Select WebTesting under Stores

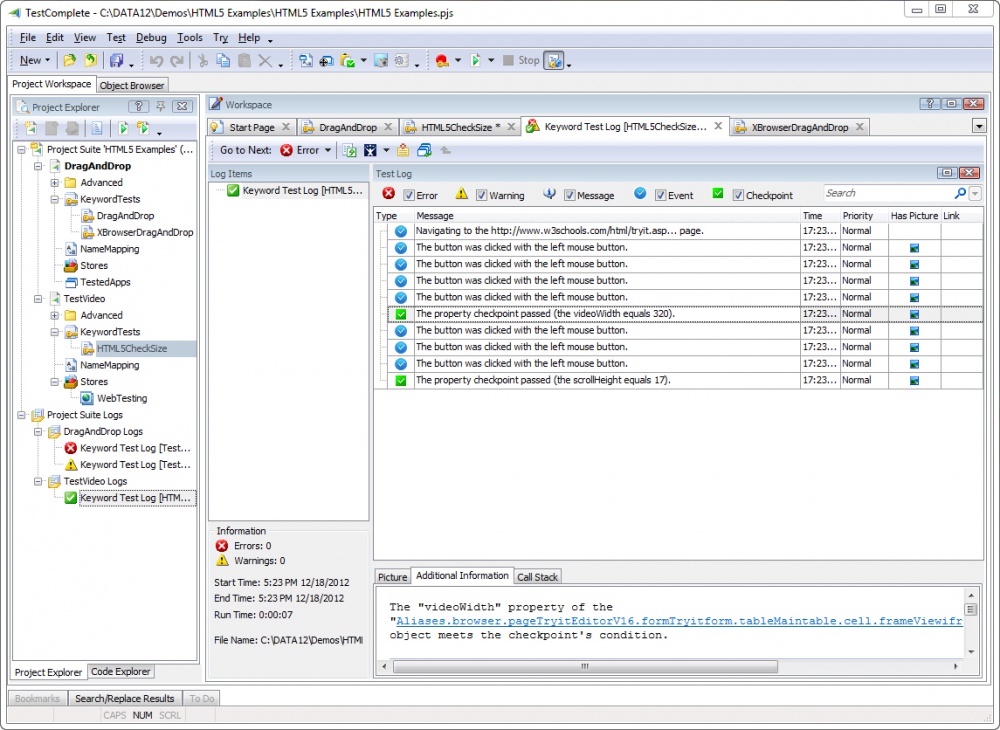pyautogui.click(x=121, y=398)
